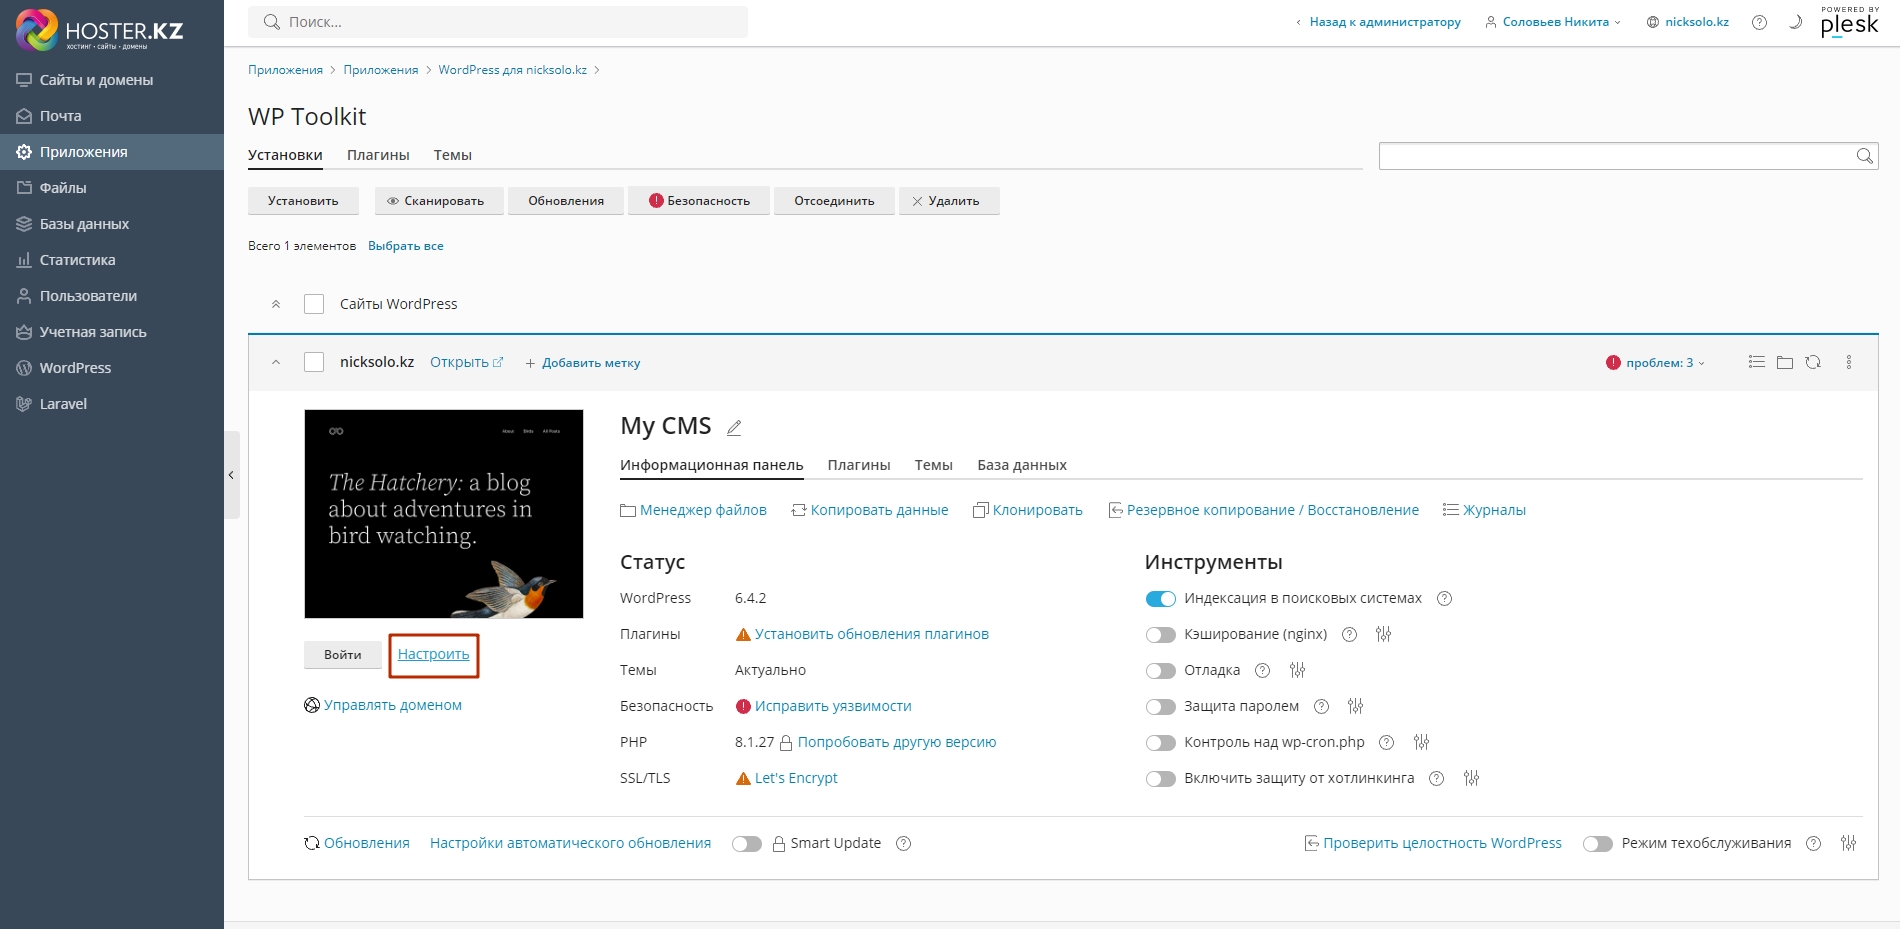Open help for debugging option
Viewport: 1900px width, 929px height.
click(x=1262, y=670)
